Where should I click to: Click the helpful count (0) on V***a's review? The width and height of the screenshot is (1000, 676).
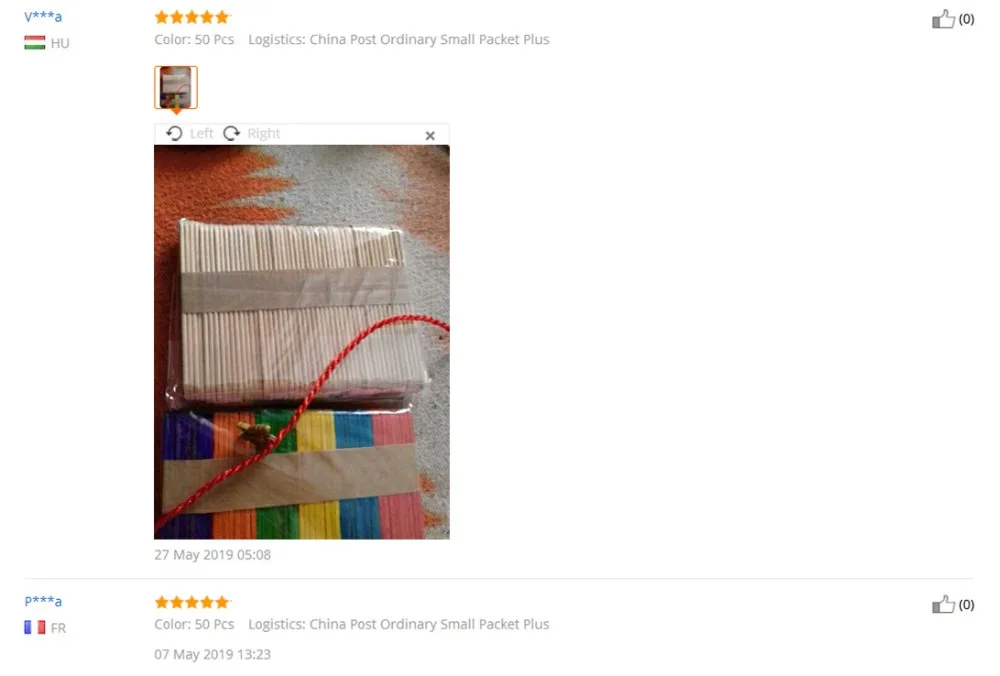coord(966,19)
